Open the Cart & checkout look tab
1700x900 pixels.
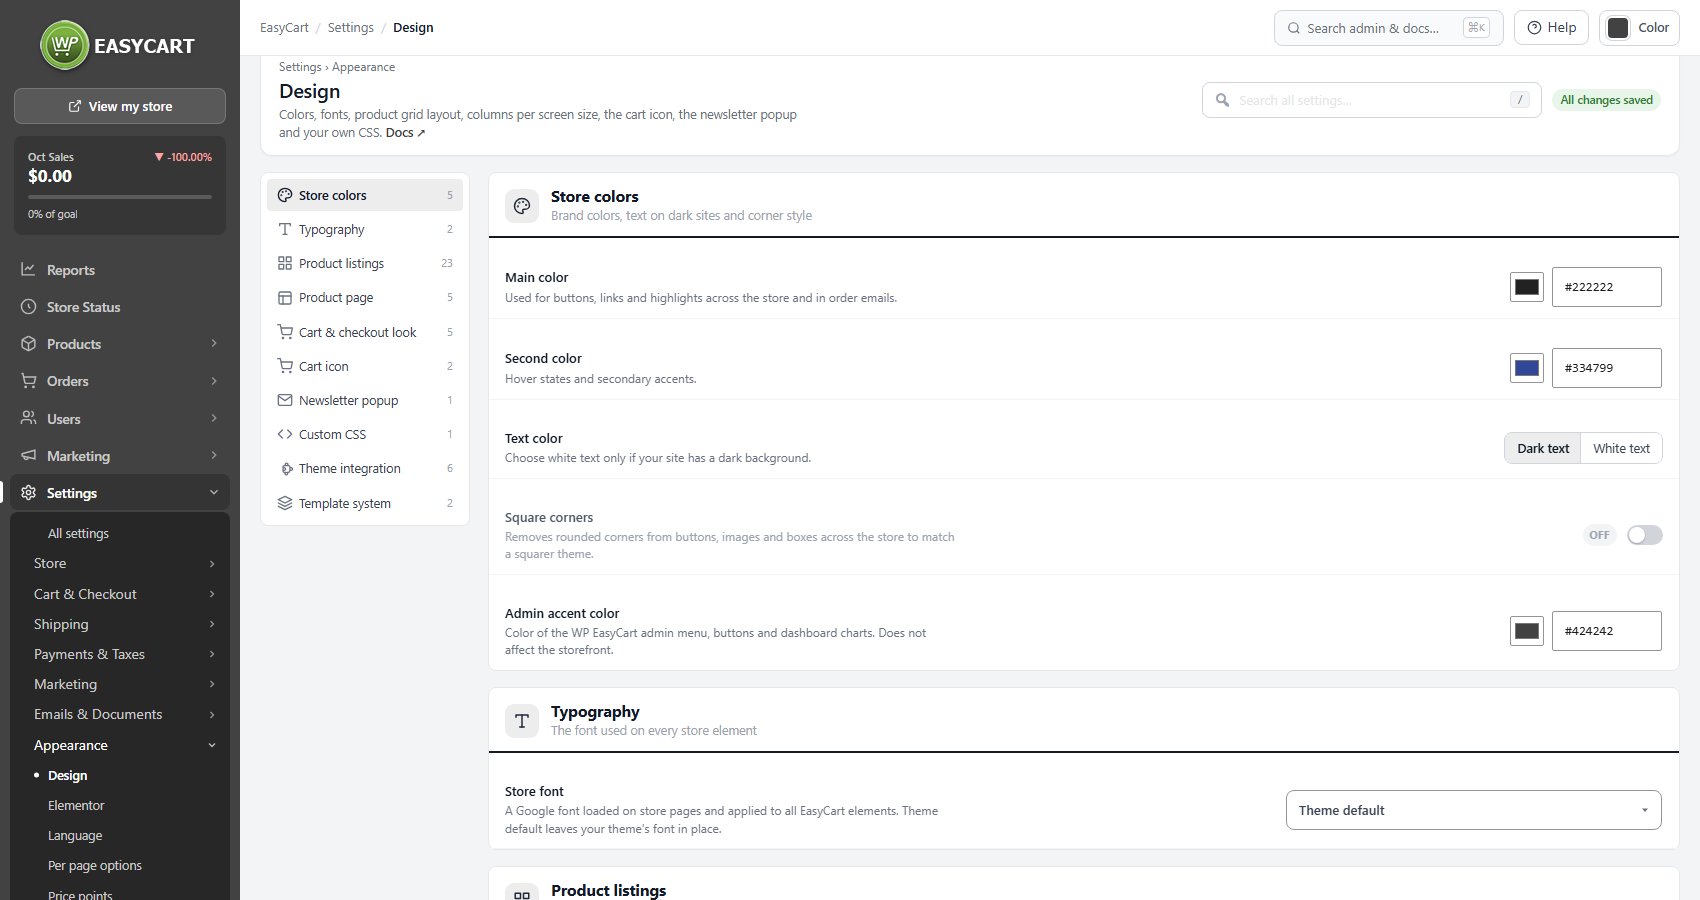tap(365, 332)
